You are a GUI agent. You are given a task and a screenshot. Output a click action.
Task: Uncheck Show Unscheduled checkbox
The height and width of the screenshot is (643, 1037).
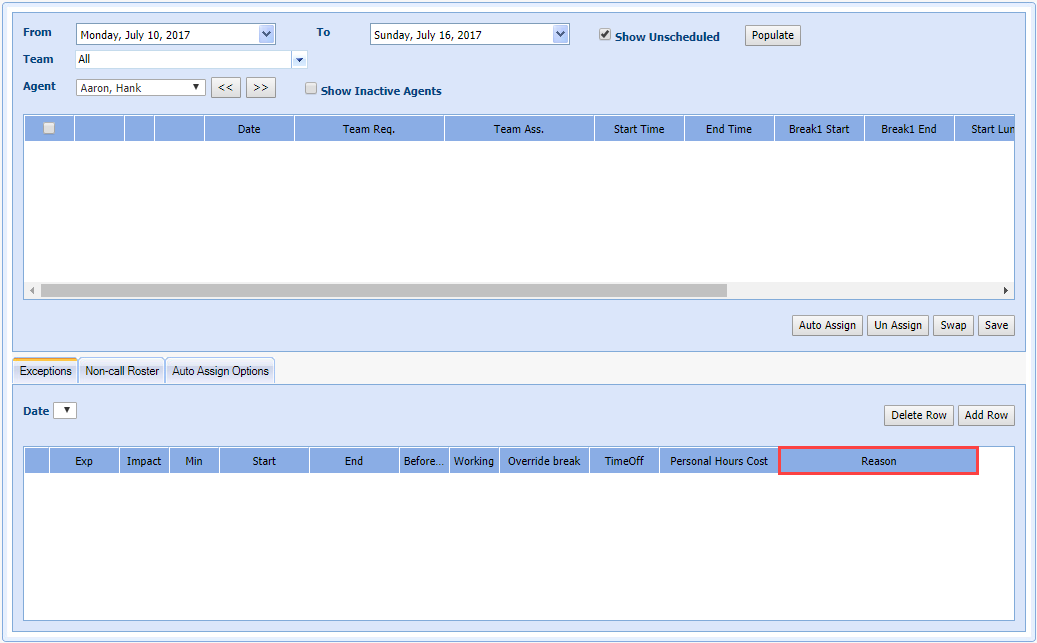tap(605, 35)
